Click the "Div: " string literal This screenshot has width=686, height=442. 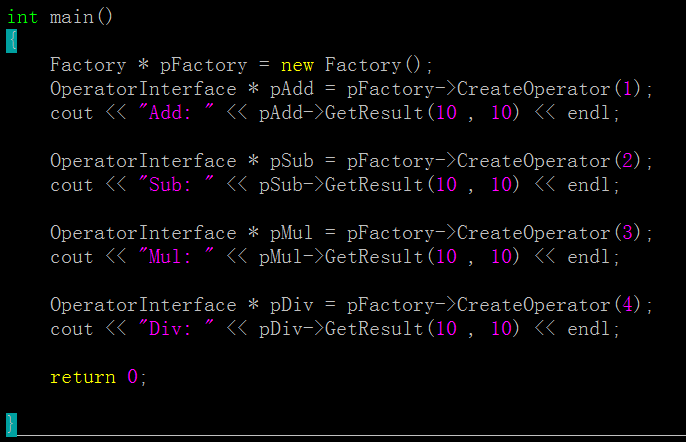point(177,328)
